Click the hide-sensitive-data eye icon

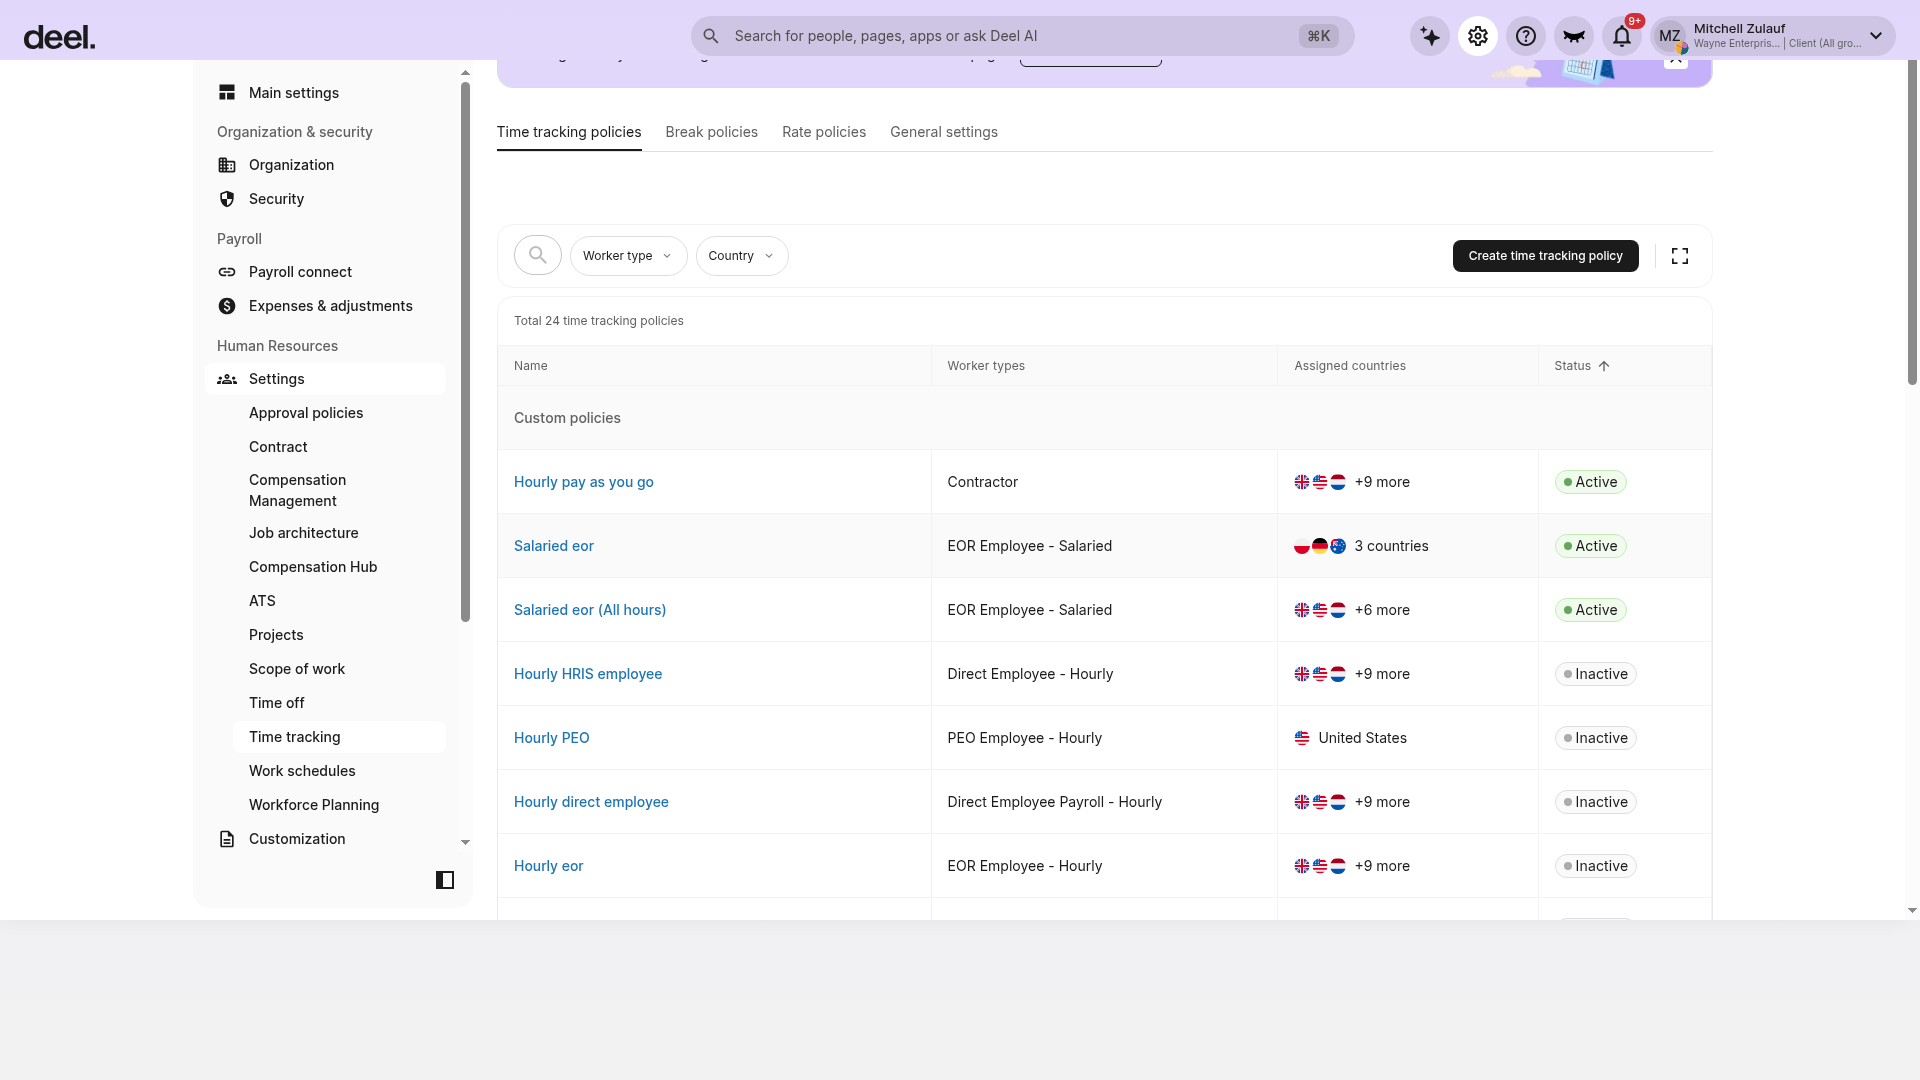coord(1574,36)
